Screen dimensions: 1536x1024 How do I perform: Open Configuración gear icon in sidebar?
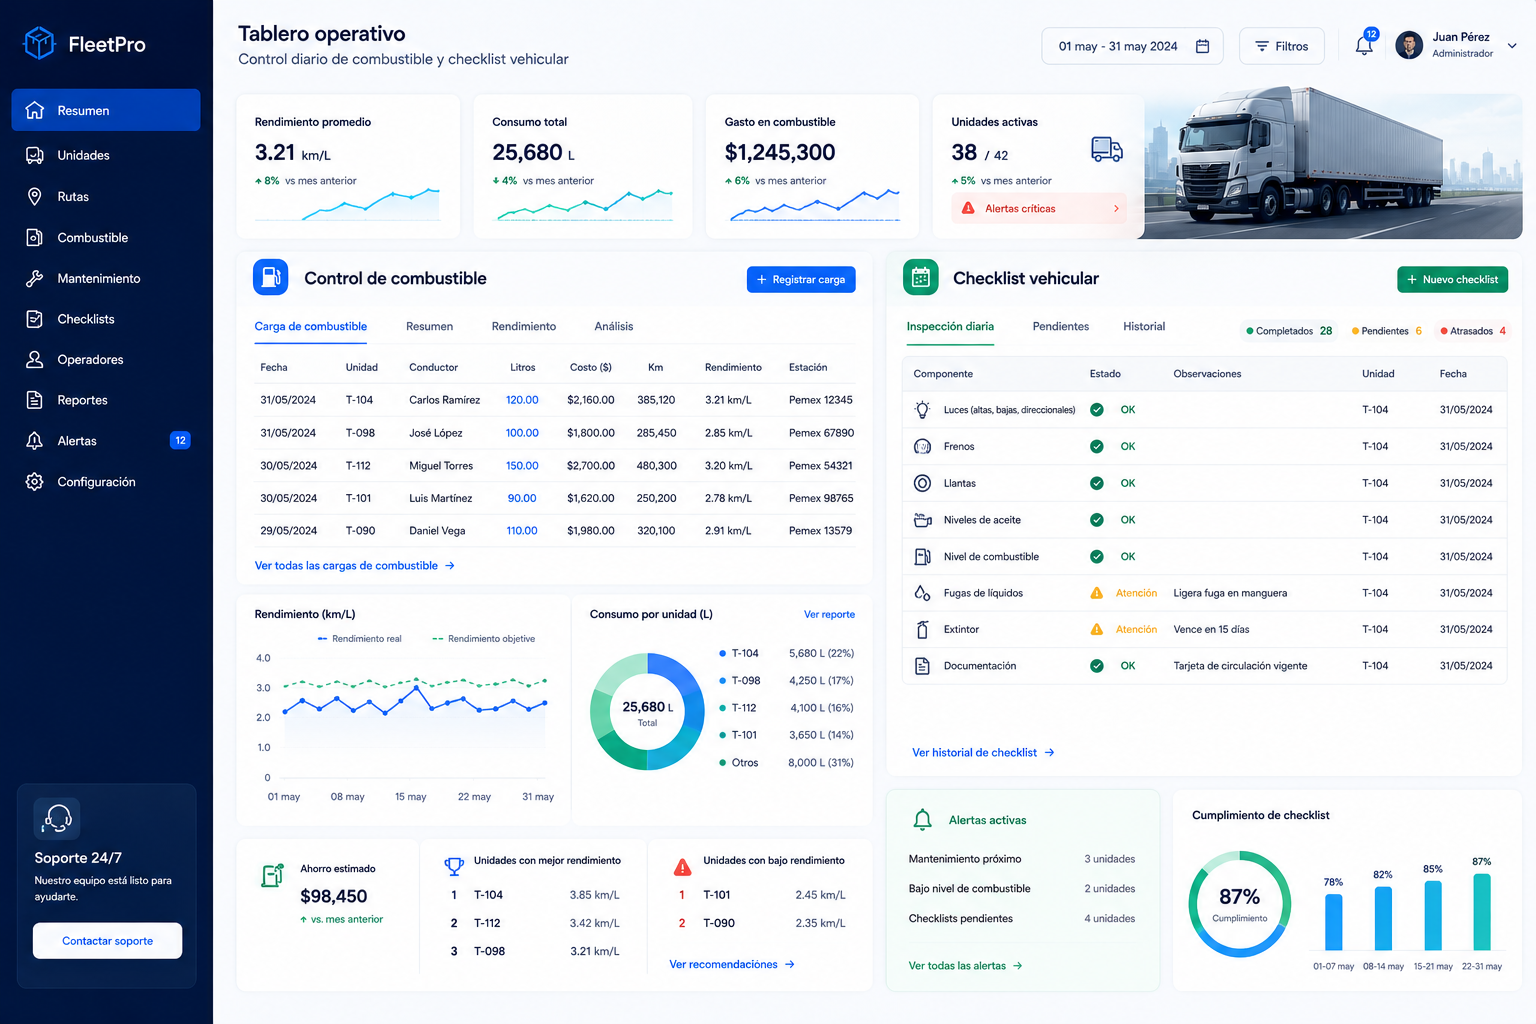pos(35,481)
